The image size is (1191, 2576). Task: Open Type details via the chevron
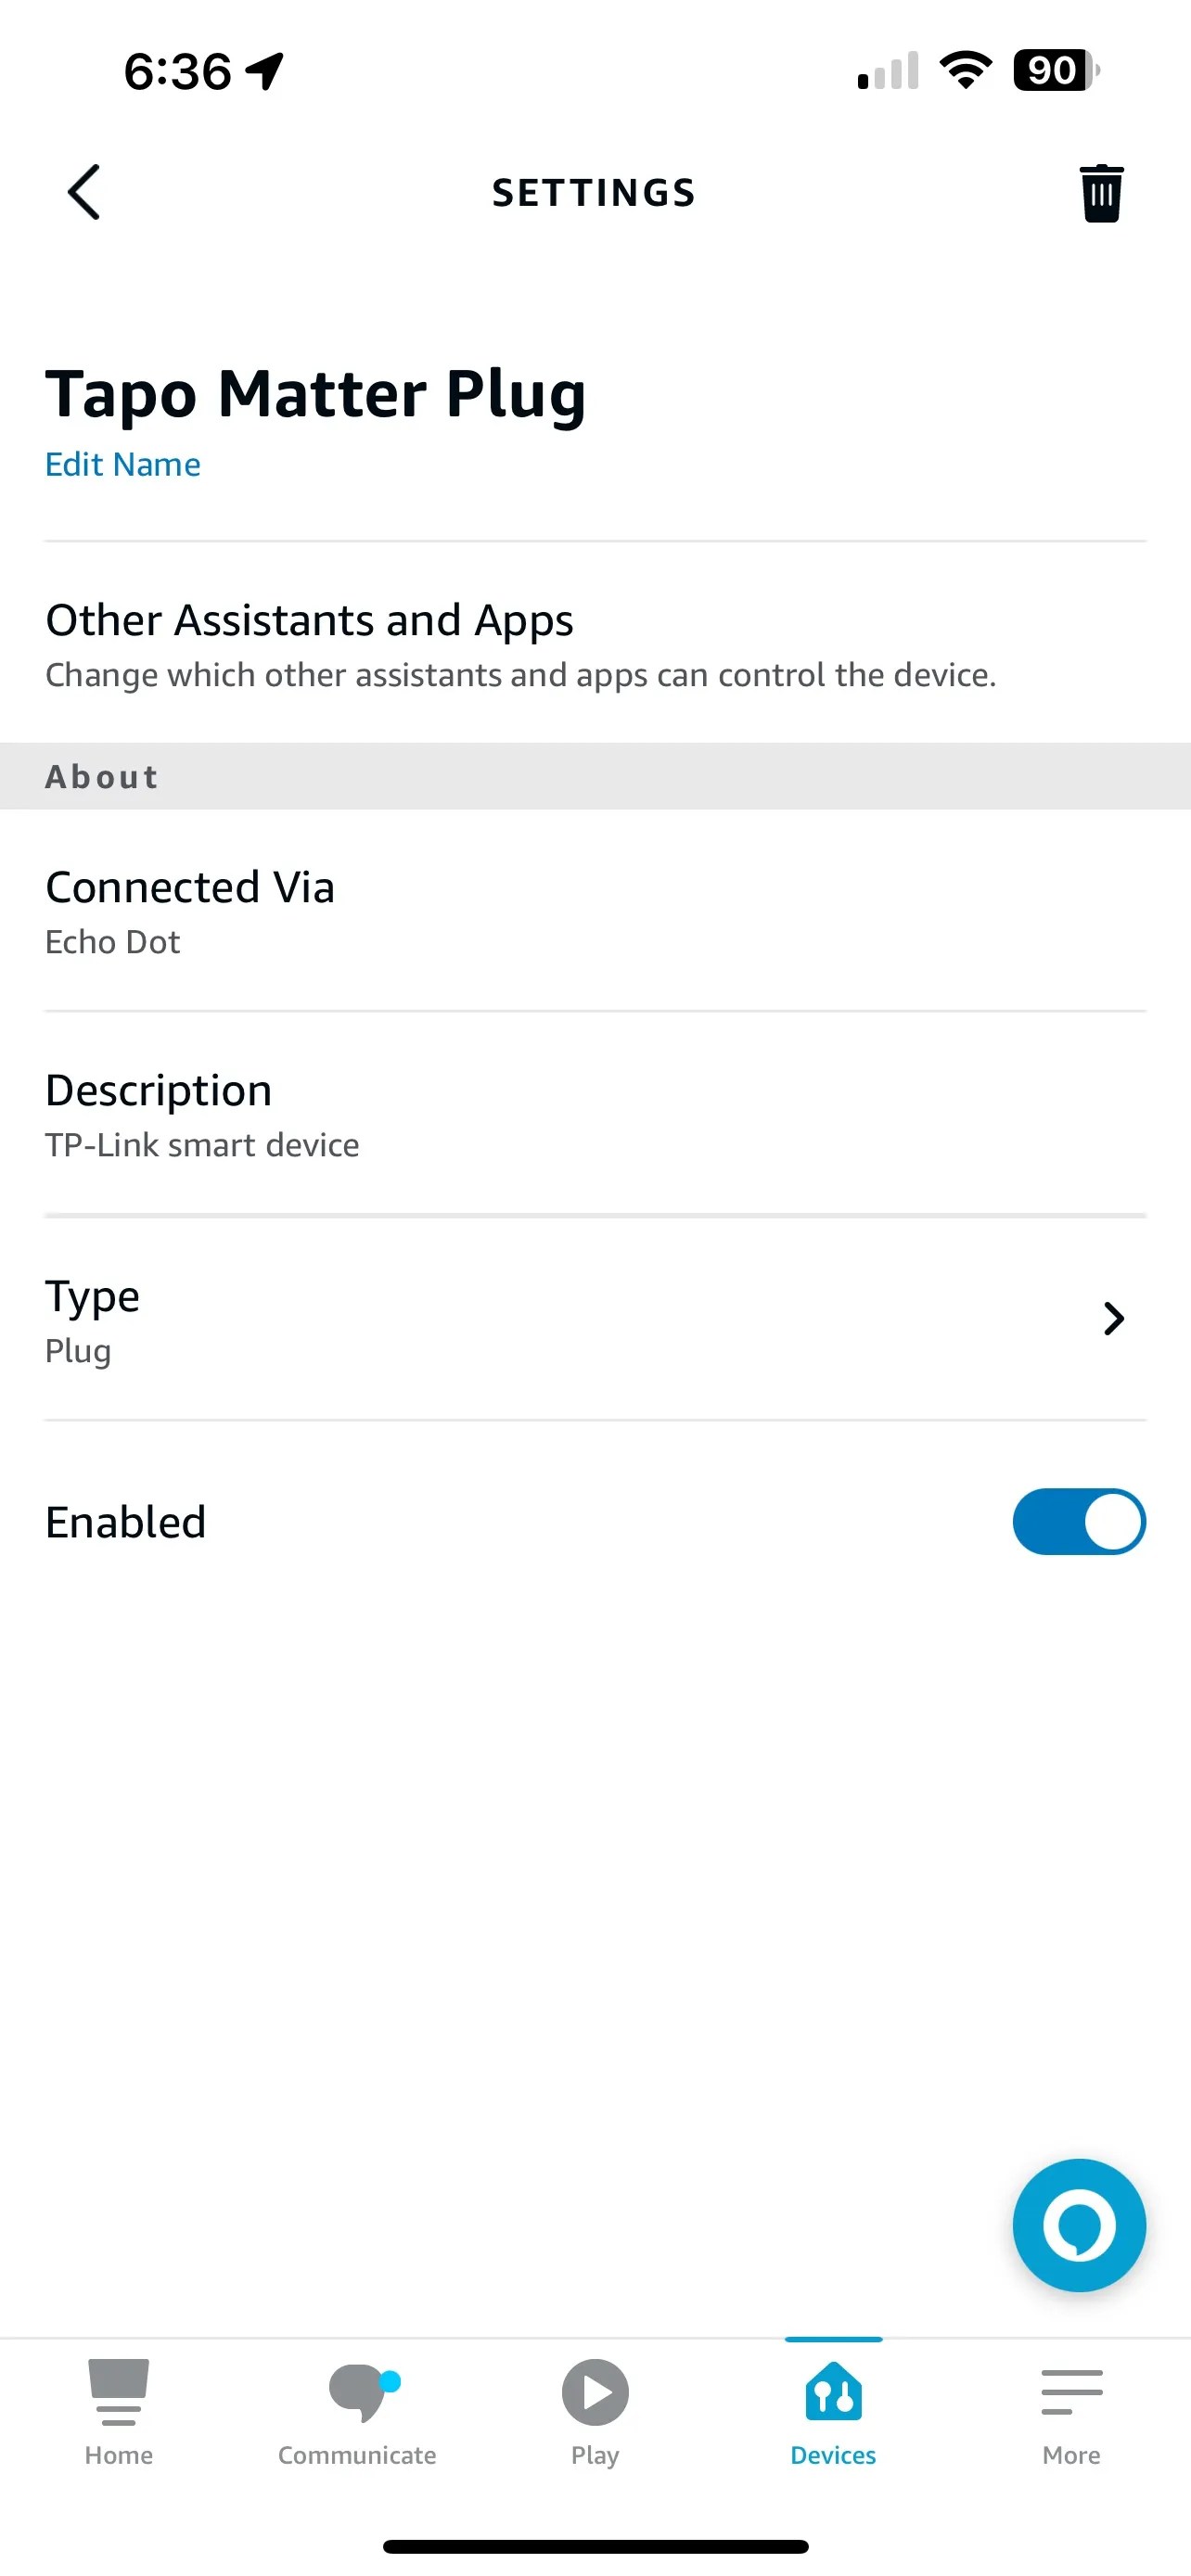point(1113,1319)
